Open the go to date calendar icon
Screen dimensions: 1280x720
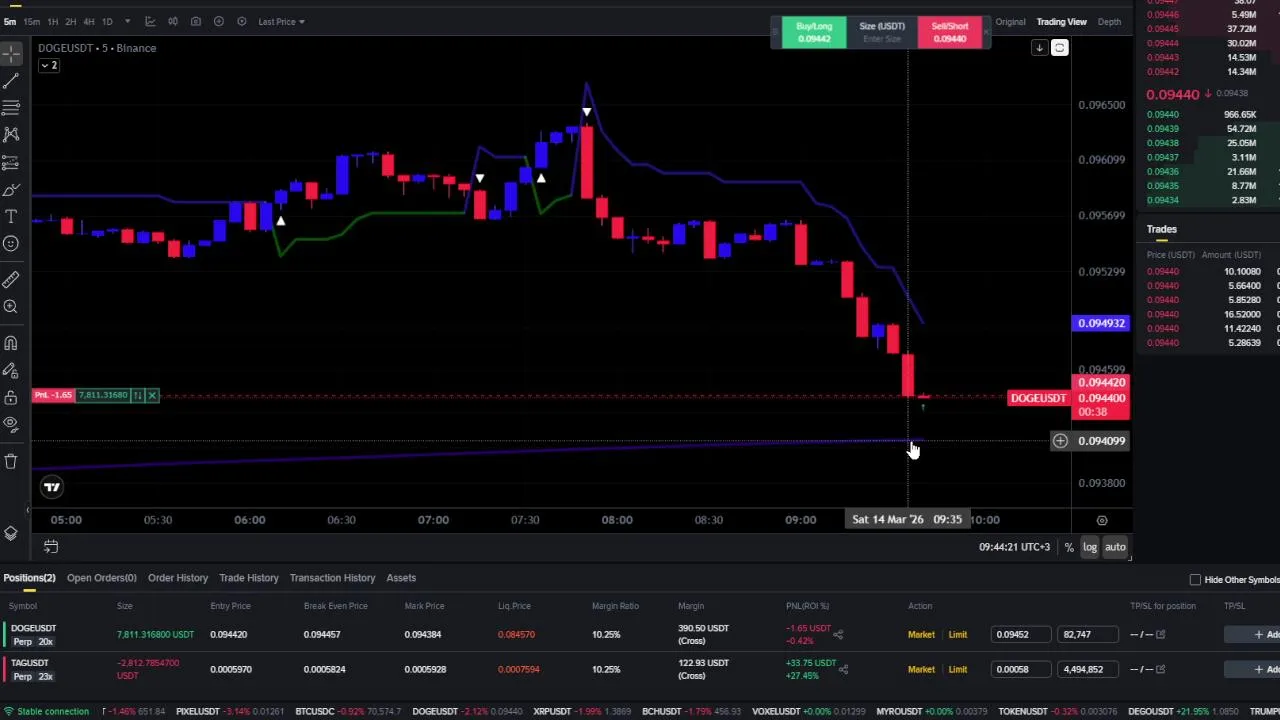click(x=51, y=547)
